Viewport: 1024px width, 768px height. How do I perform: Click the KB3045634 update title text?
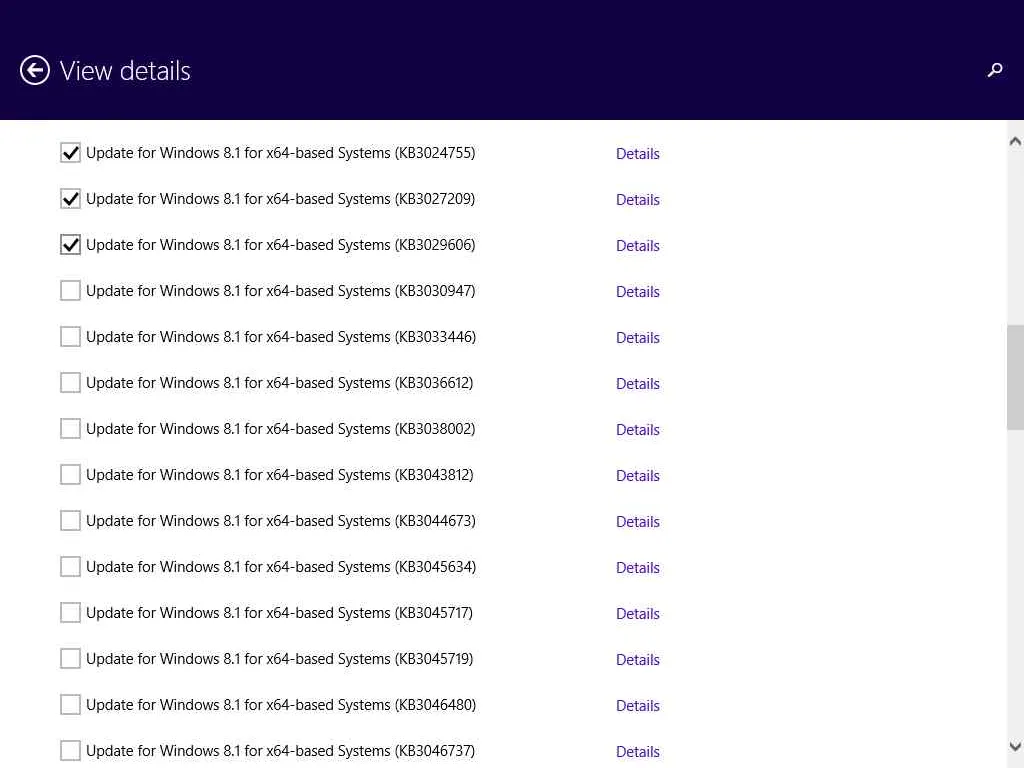point(280,567)
